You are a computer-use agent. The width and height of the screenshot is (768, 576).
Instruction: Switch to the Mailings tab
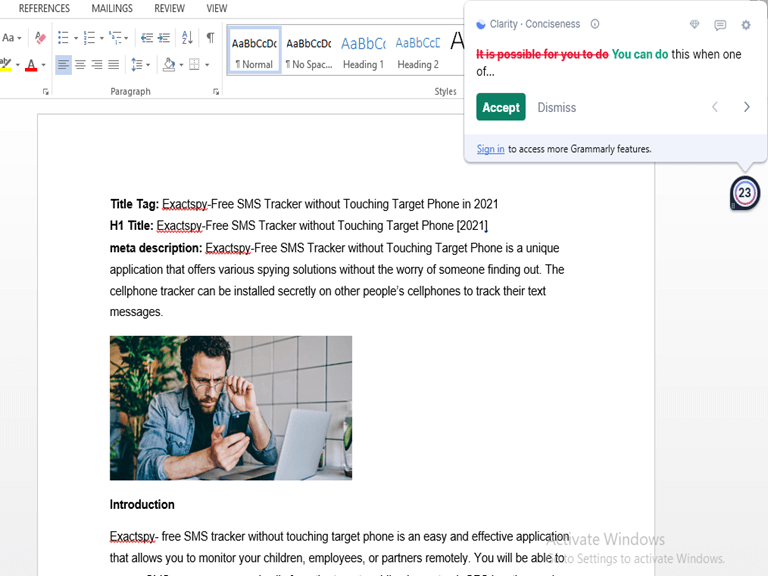(112, 8)
